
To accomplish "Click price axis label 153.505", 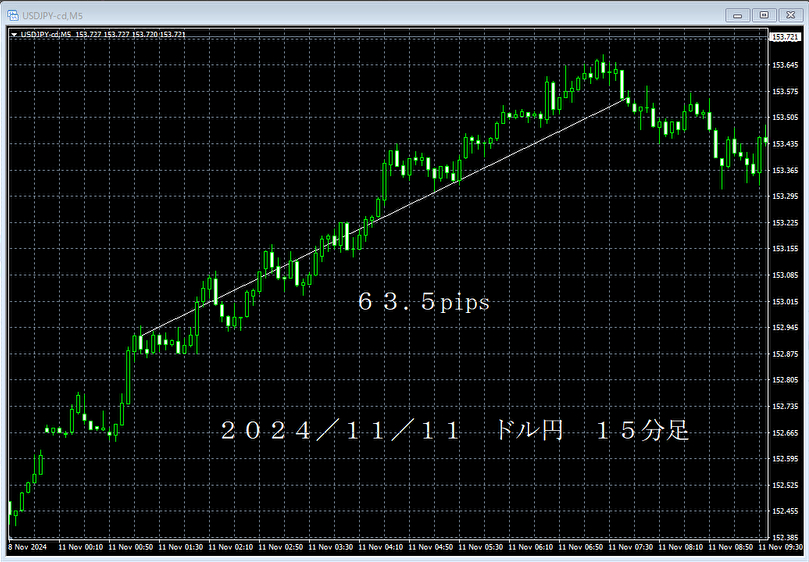I will (785, 117).
